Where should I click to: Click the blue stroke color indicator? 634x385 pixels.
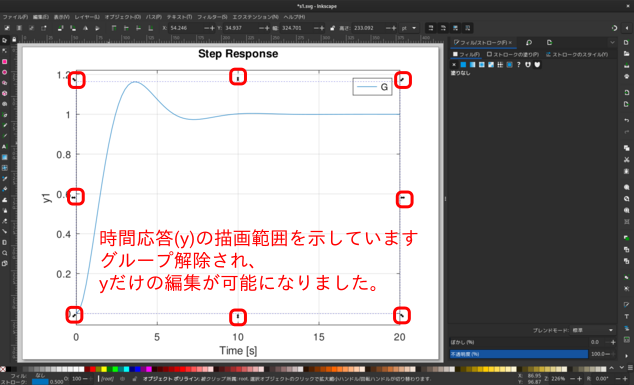click(40, 382)
